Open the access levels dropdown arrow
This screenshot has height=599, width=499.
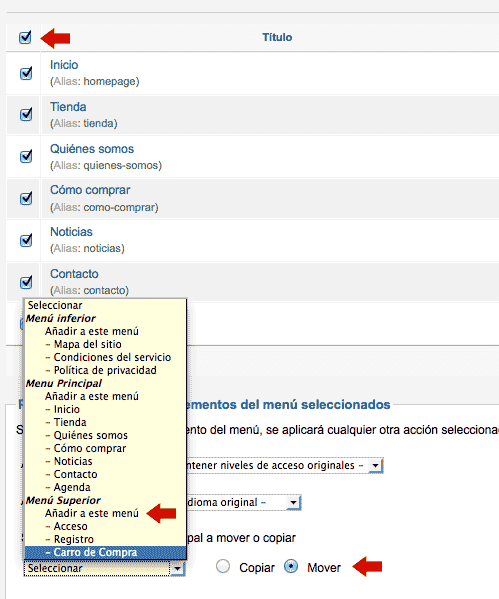375,466
